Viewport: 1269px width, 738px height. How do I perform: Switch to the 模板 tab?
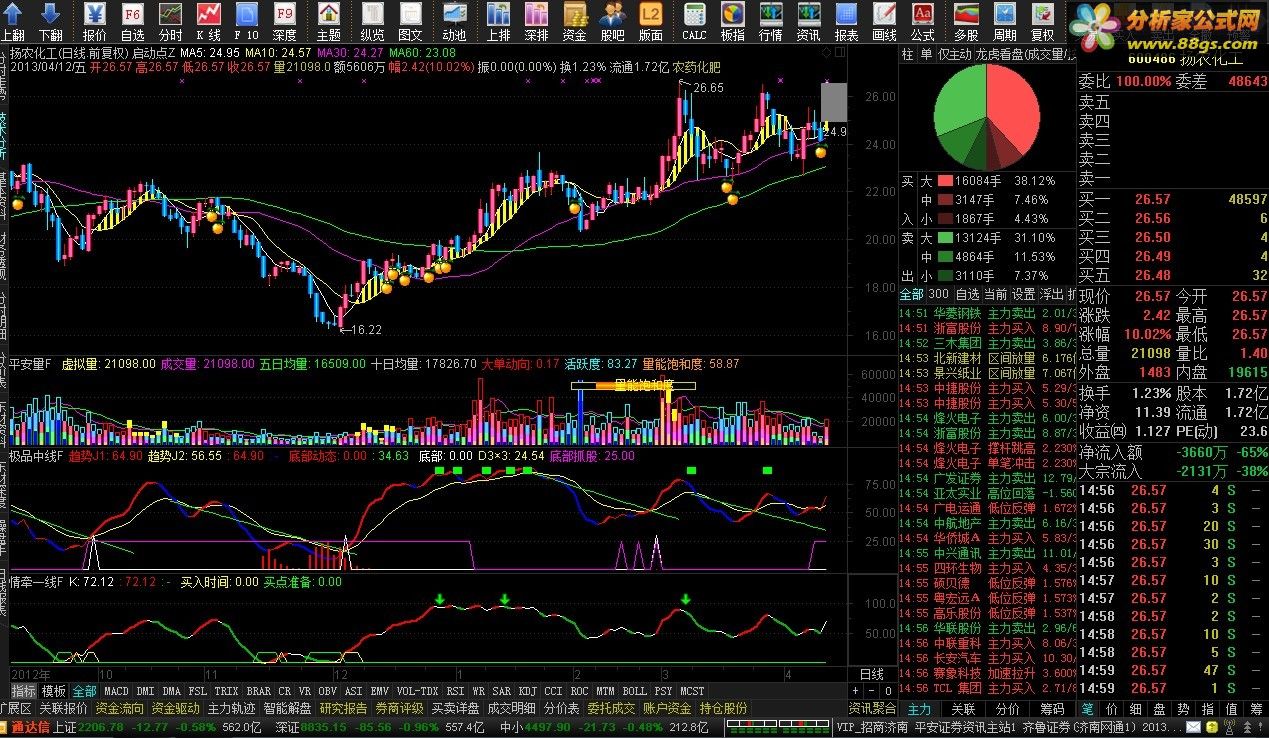[53, 691]
